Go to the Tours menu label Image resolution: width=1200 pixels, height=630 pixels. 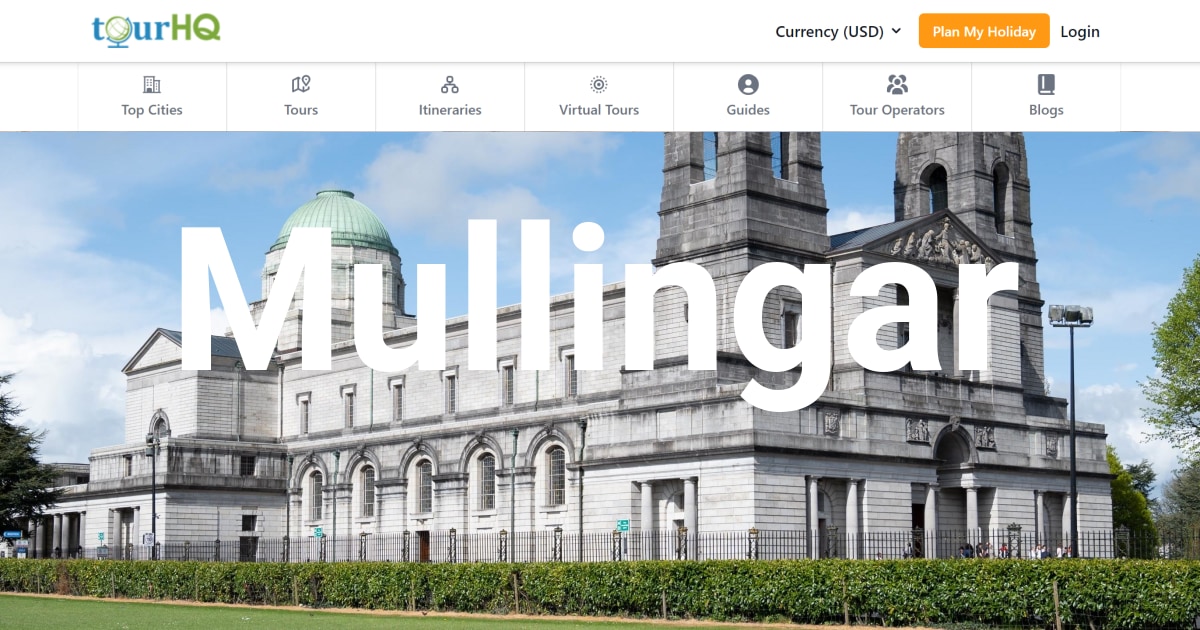click(x=301, y=110)
